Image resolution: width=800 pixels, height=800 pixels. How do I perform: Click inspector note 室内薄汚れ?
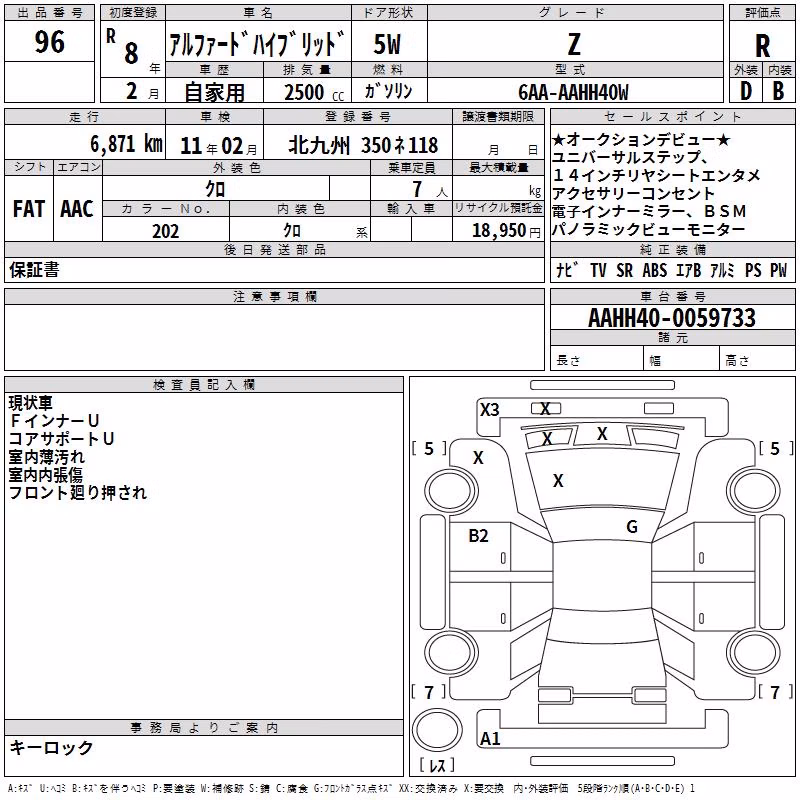47,457
